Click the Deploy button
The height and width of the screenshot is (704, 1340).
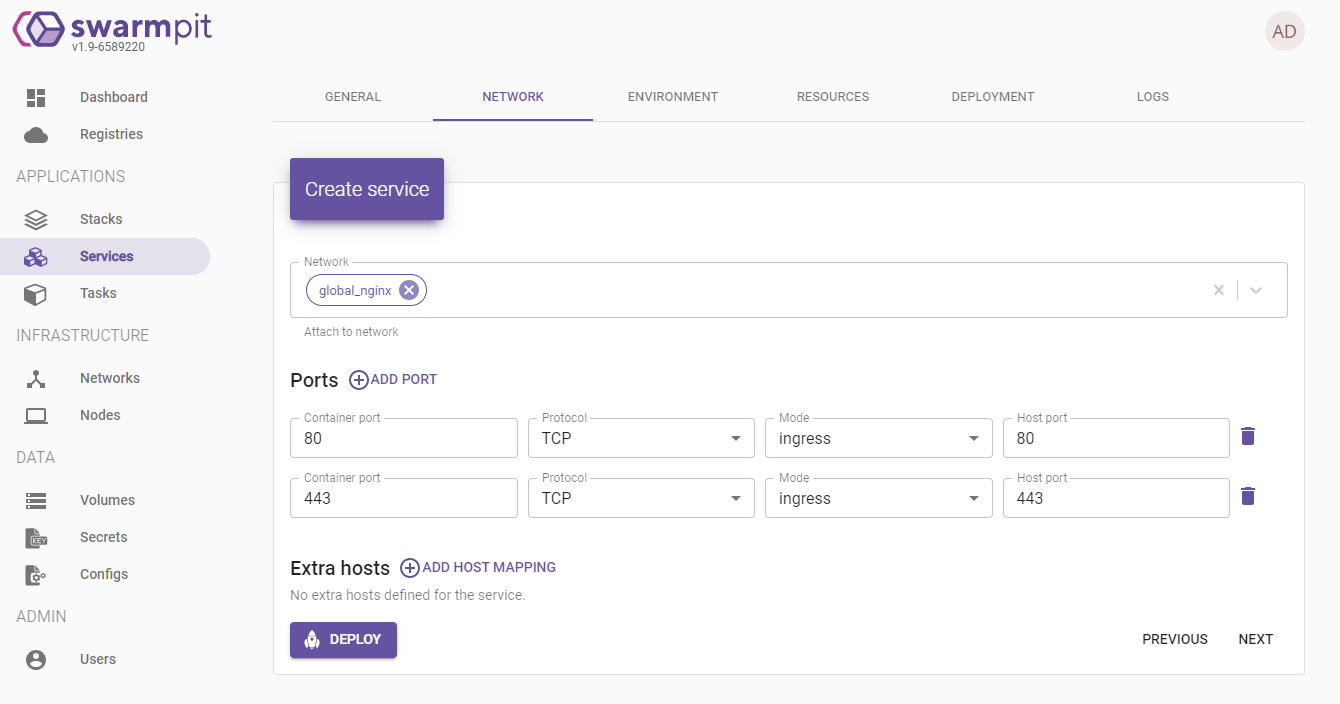(343, 640)
